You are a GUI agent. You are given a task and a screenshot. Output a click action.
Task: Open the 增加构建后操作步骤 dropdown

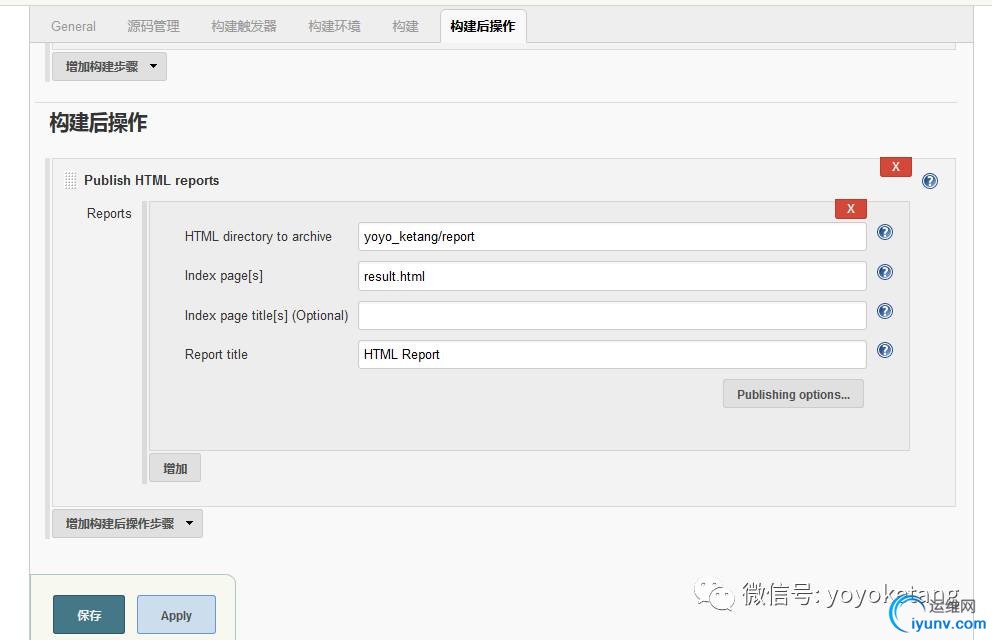127,524
